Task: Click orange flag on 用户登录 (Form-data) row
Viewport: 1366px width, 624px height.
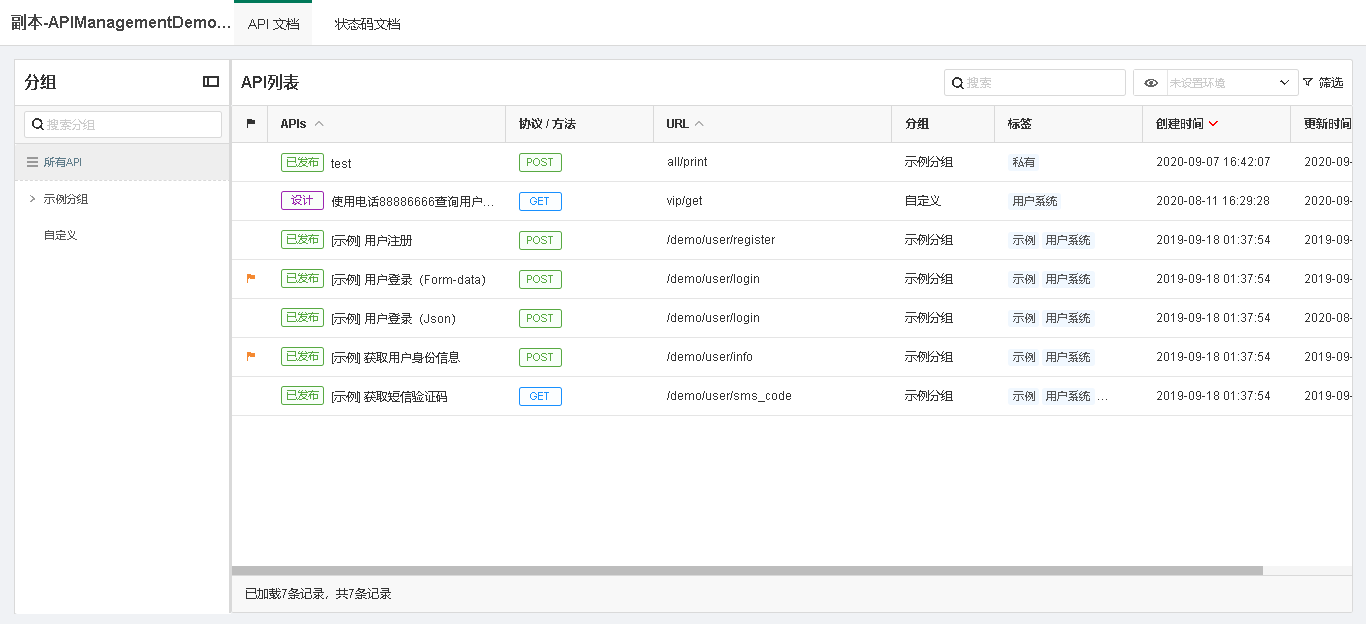Action: click(x=250, y=278)
